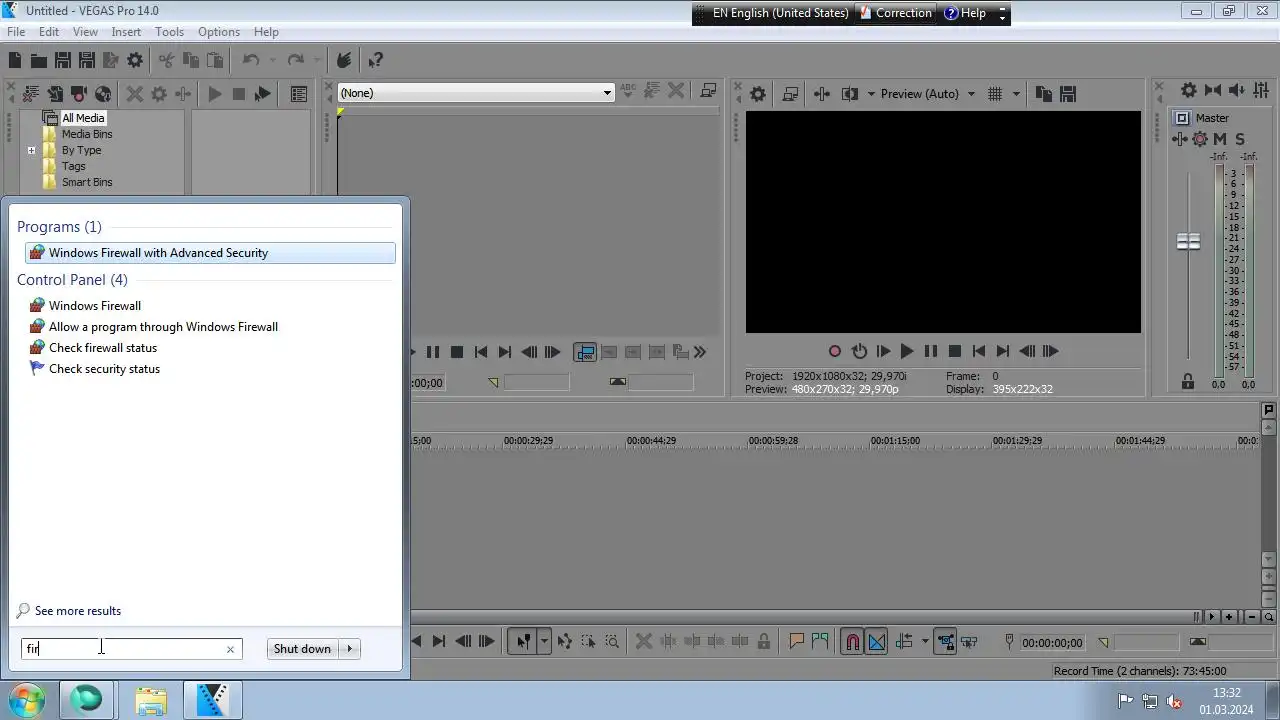
Task: Click the Insert Marker icon
Action: pos(796,642)
